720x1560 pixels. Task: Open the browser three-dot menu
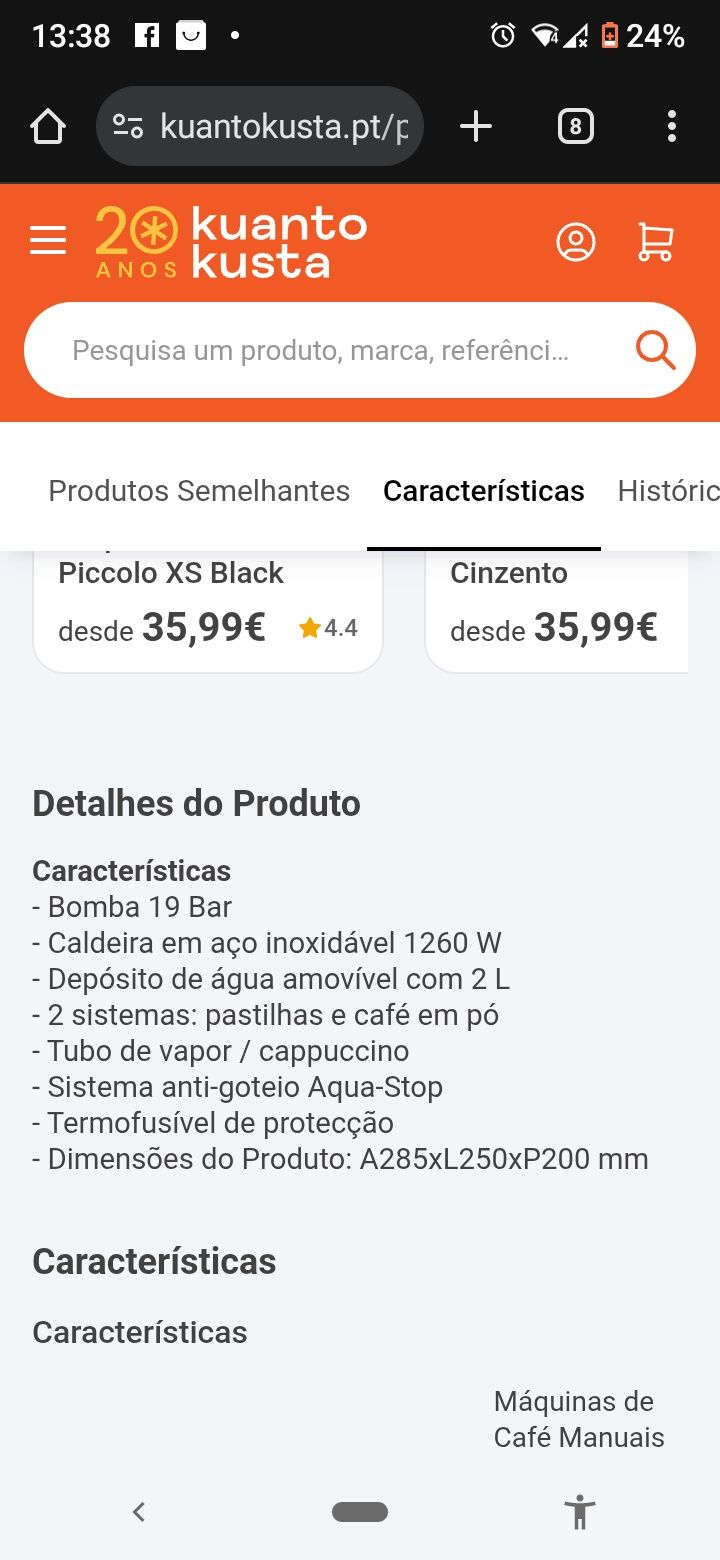[x=672, y=127]
